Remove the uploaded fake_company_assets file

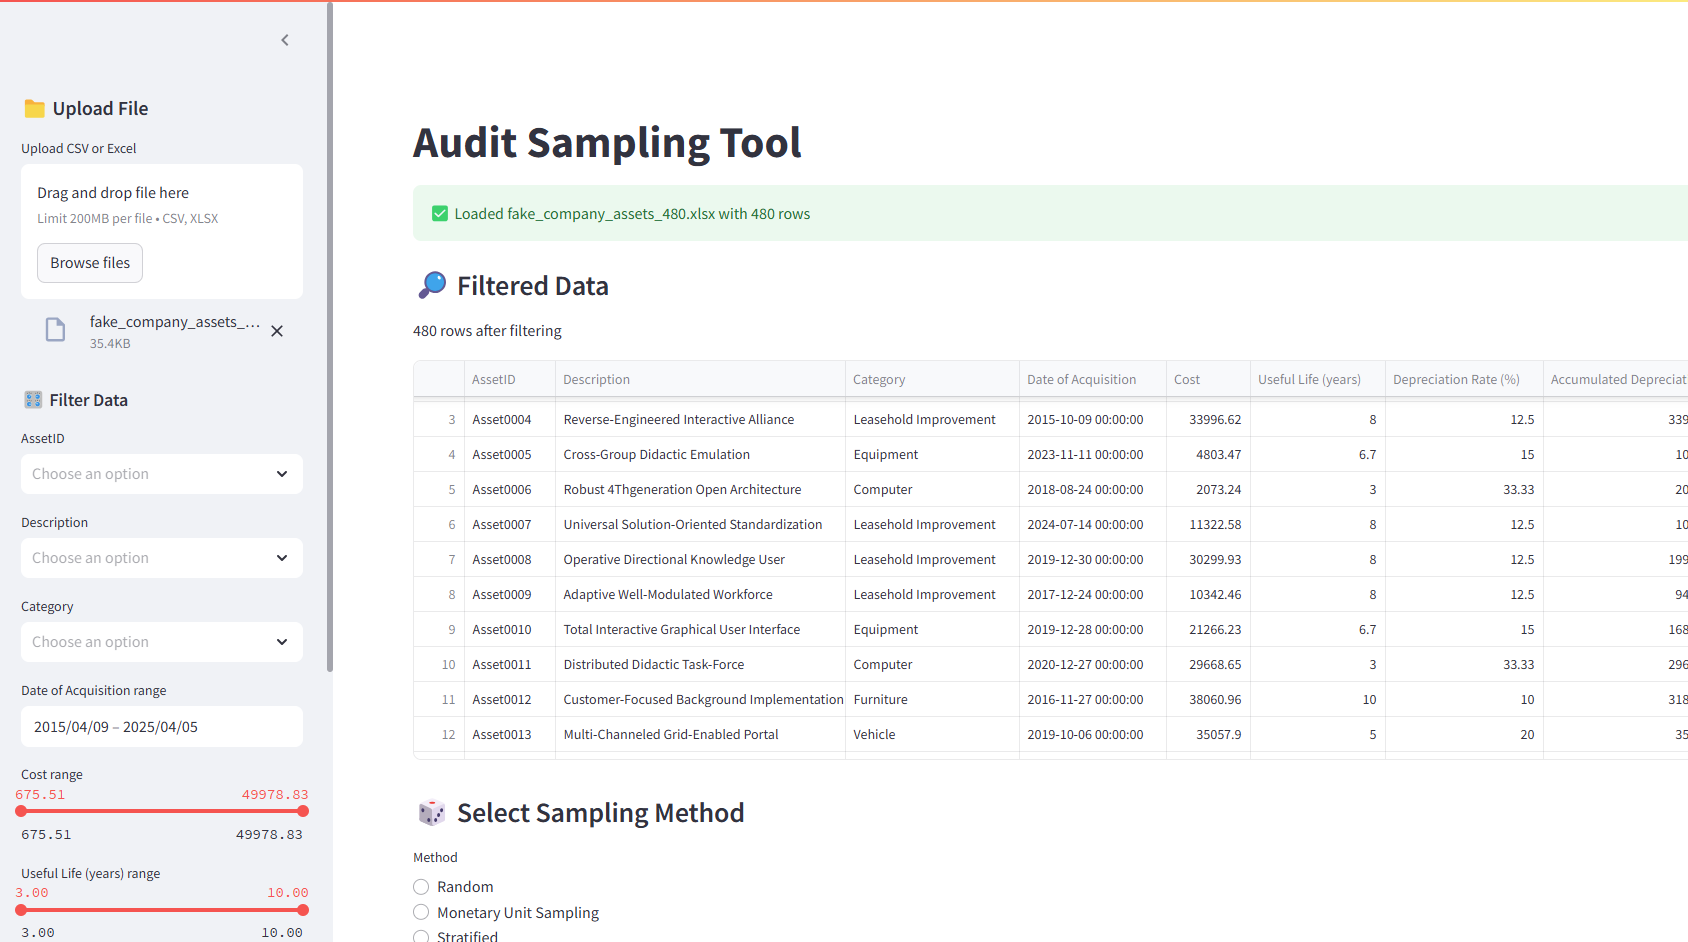(277, 331)
